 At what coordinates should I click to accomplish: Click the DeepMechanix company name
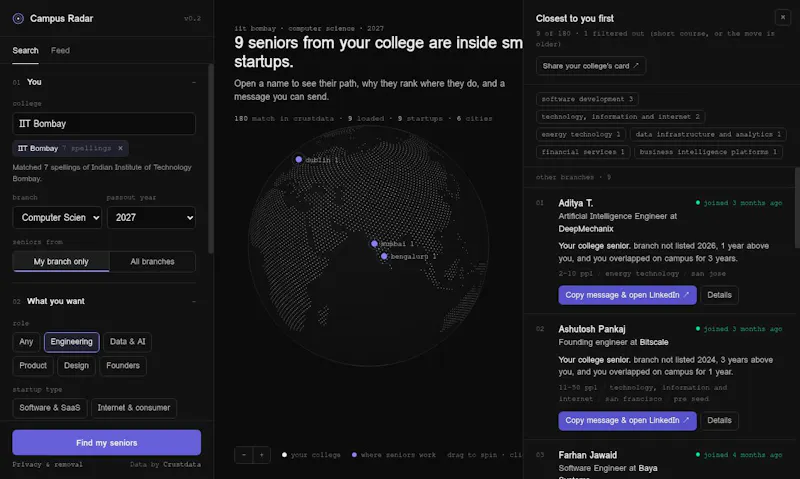click(x=586, y=229)
